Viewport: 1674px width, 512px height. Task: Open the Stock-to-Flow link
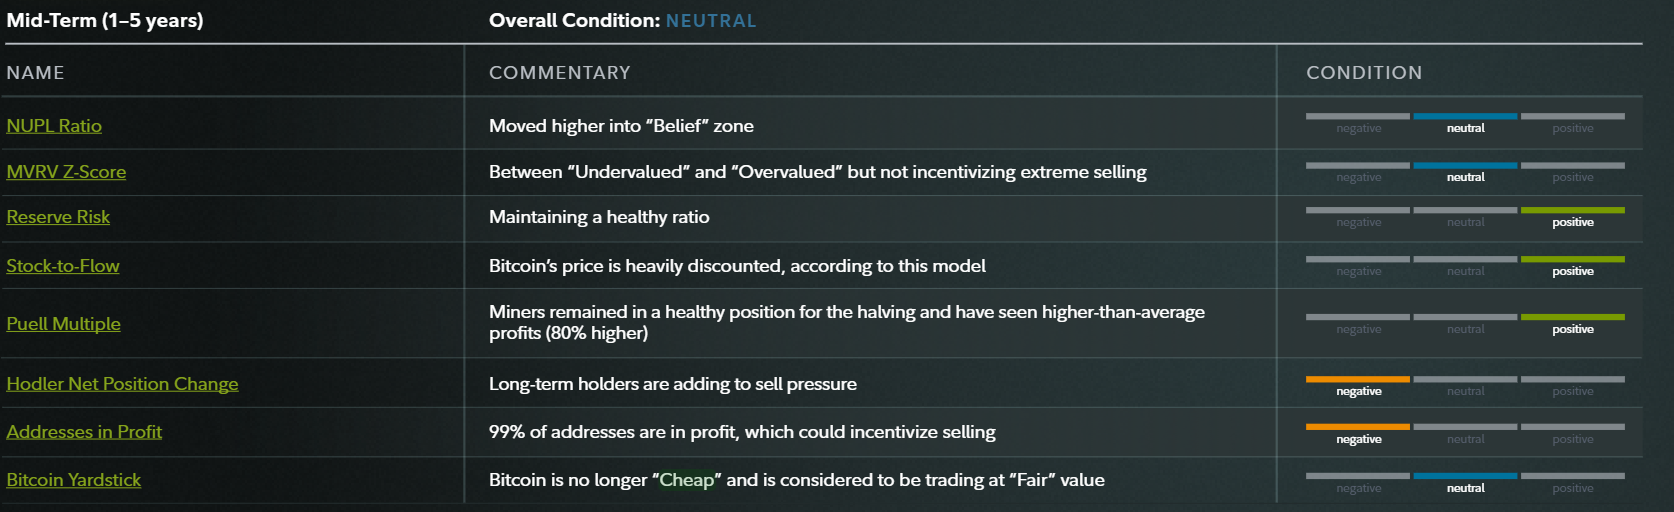point(63,266)
